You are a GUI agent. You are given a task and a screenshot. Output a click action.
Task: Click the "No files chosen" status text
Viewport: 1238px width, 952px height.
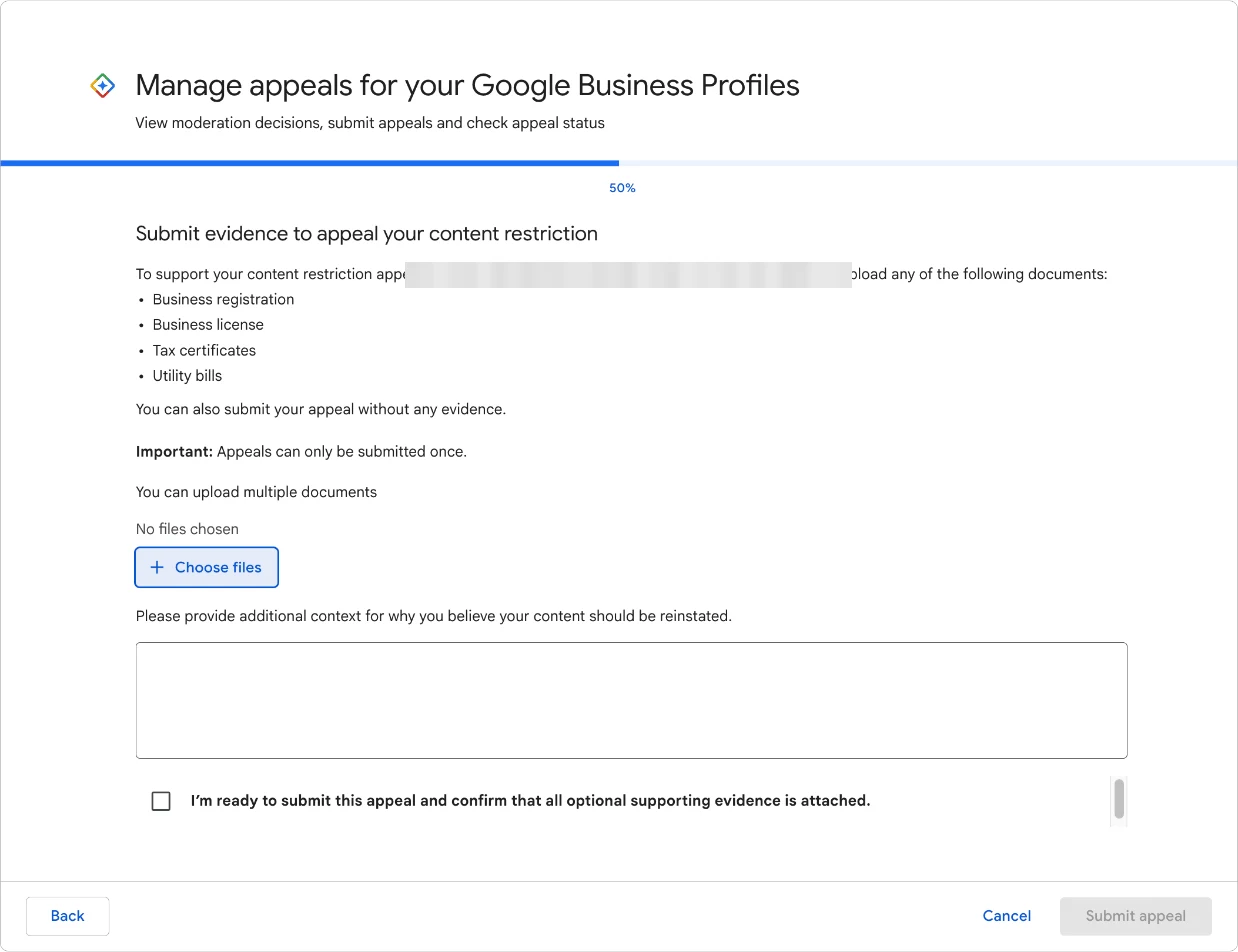[x=187, y=529]
